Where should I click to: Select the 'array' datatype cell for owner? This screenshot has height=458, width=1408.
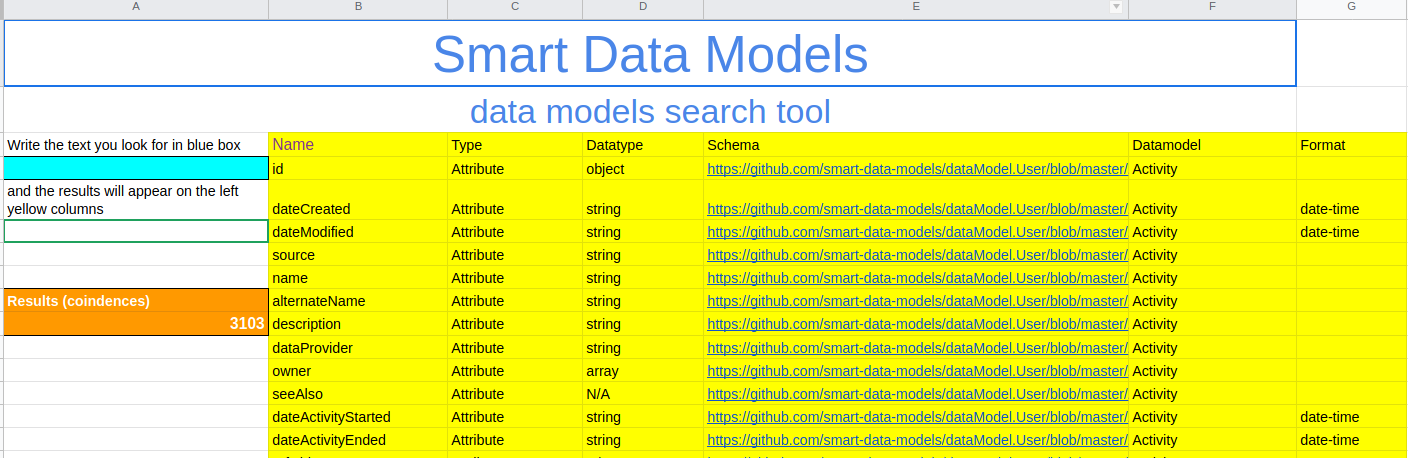[x=643, y=371]
